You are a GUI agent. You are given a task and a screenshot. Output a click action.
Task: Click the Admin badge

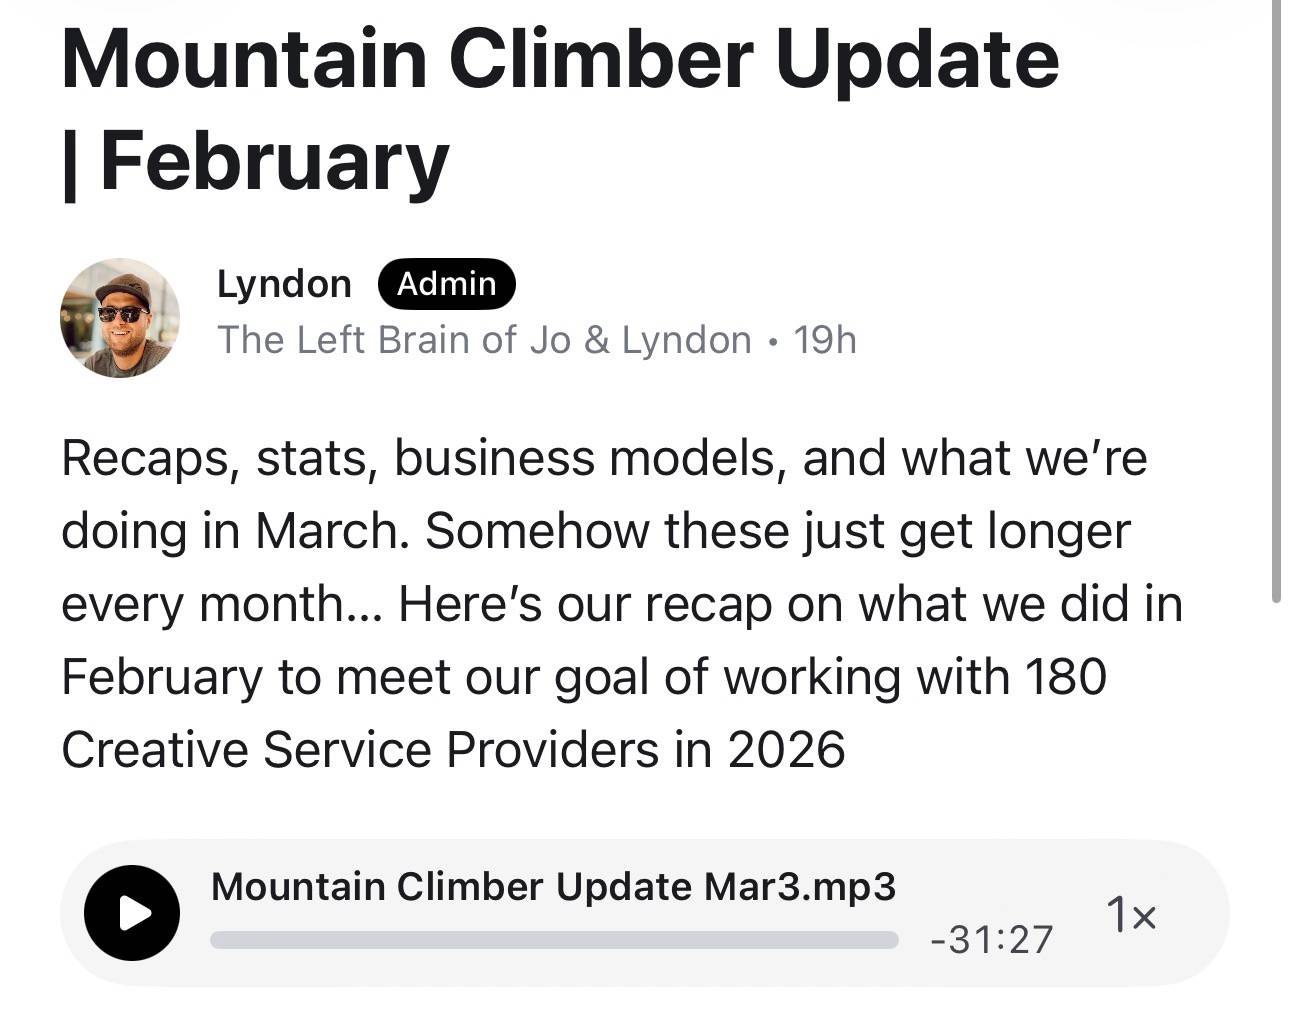click(446, 284)
